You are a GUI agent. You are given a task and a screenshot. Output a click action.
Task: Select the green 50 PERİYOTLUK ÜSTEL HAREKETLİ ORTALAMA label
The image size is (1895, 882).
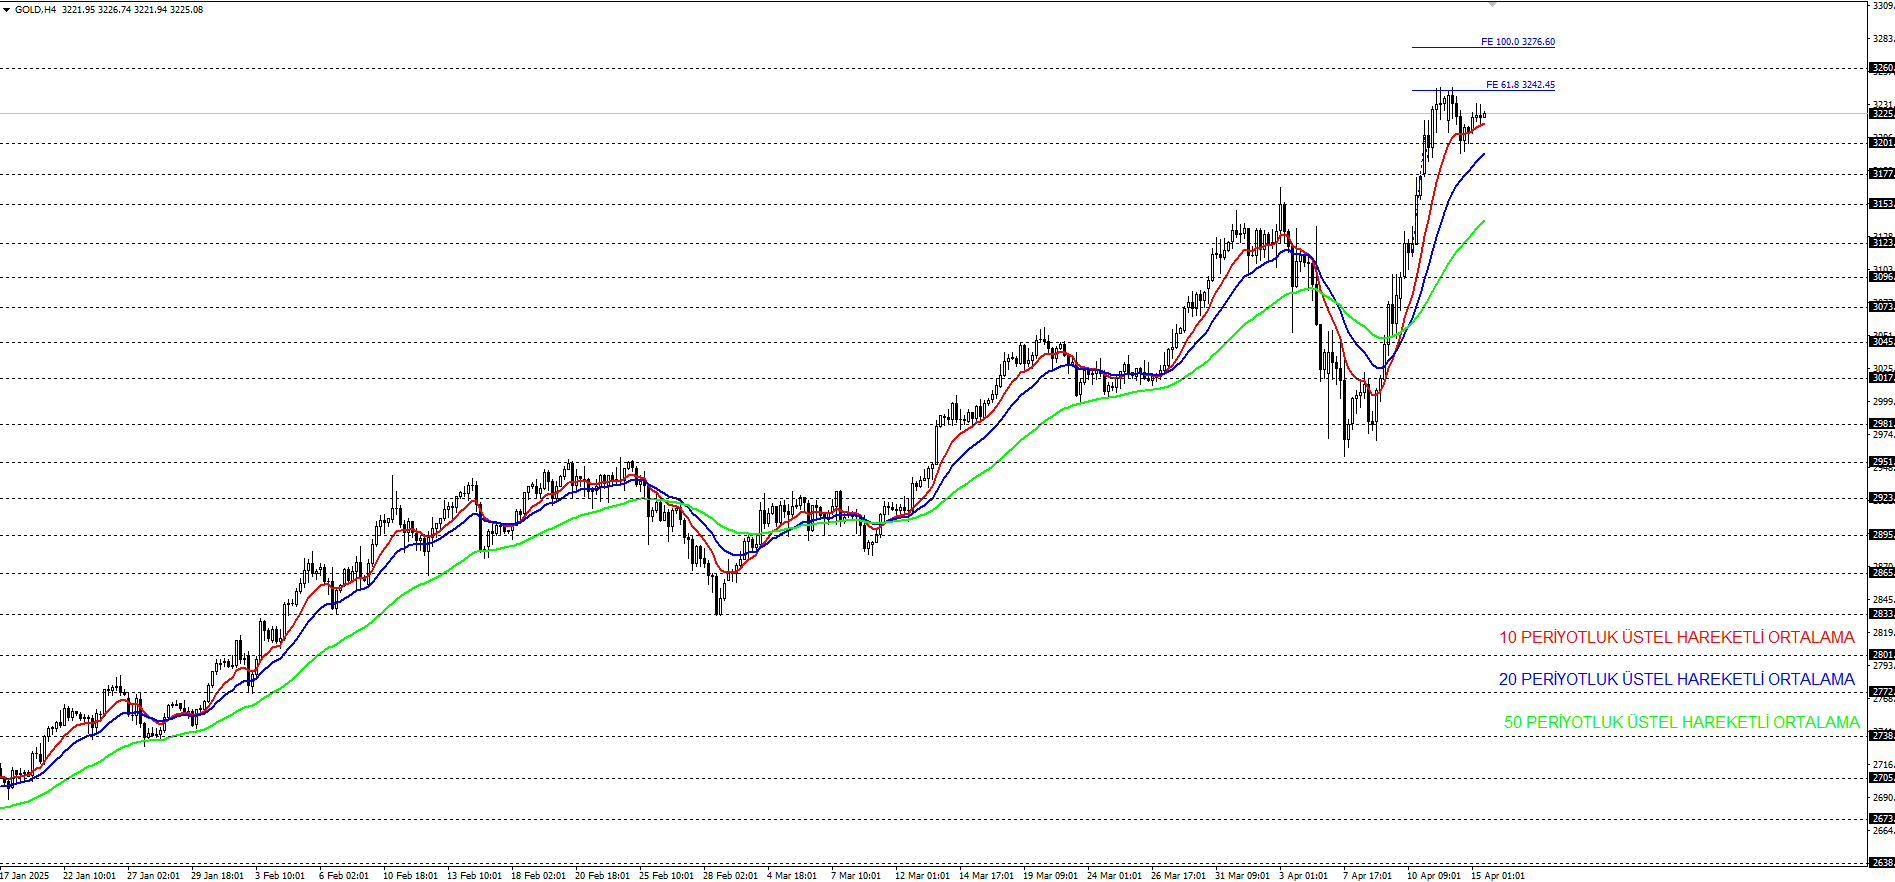click(x=1682, y=722)
